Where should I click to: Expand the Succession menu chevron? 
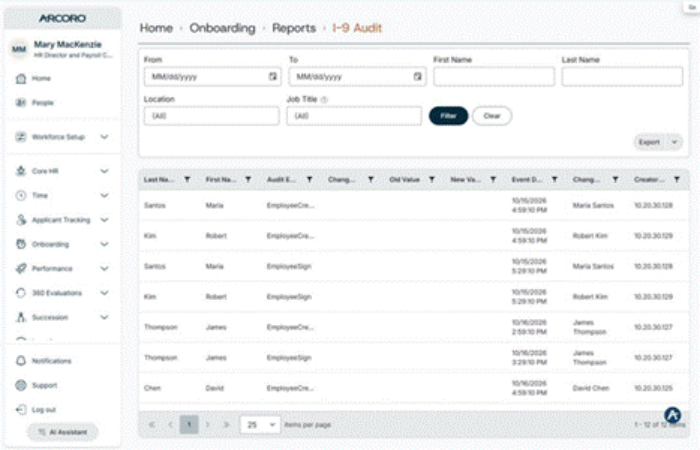coord(104,317)
